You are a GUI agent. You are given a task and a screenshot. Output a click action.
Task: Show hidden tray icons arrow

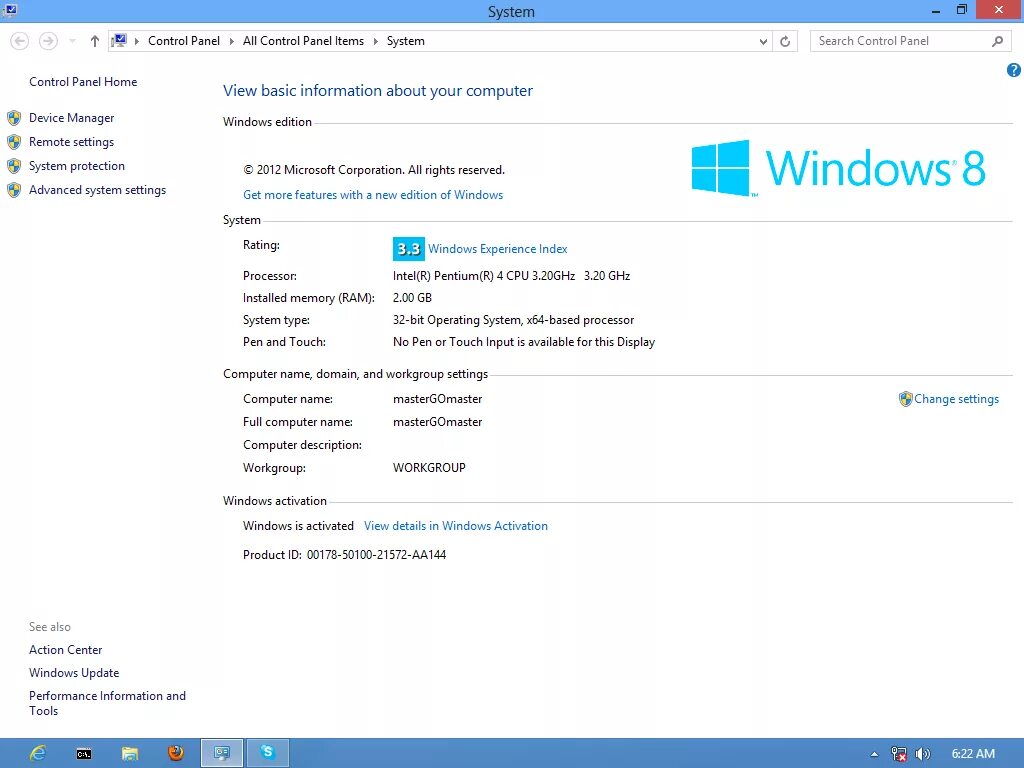point(874,754)
